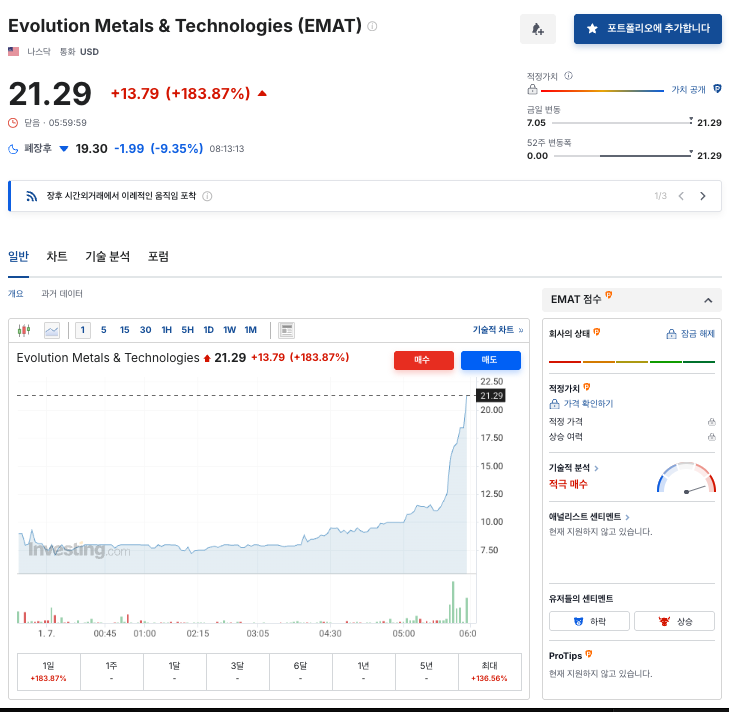
Task: Select the 6달 period range
Action: click(x=300, y=672)
